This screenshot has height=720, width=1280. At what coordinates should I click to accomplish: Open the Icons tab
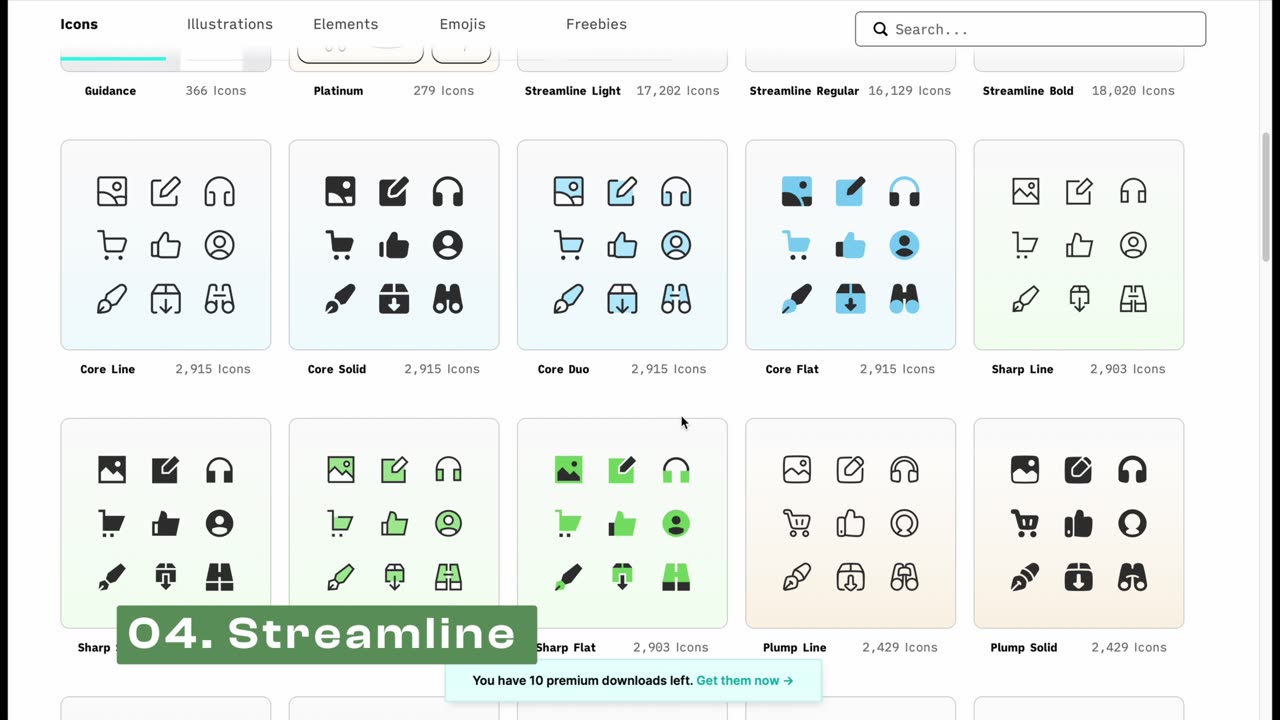79,24
